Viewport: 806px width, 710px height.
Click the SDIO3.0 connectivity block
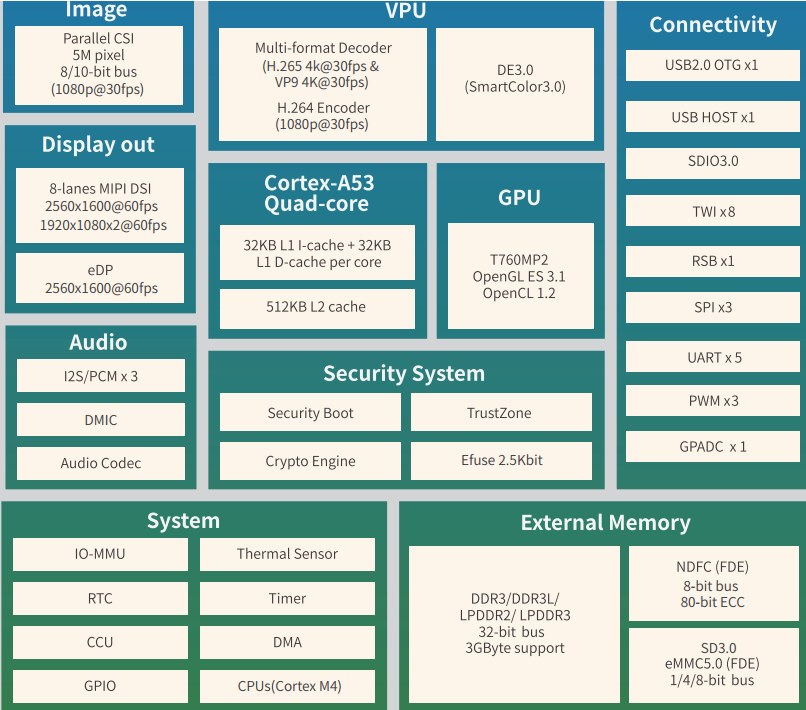pyautogui.click(x=712, y=161)
